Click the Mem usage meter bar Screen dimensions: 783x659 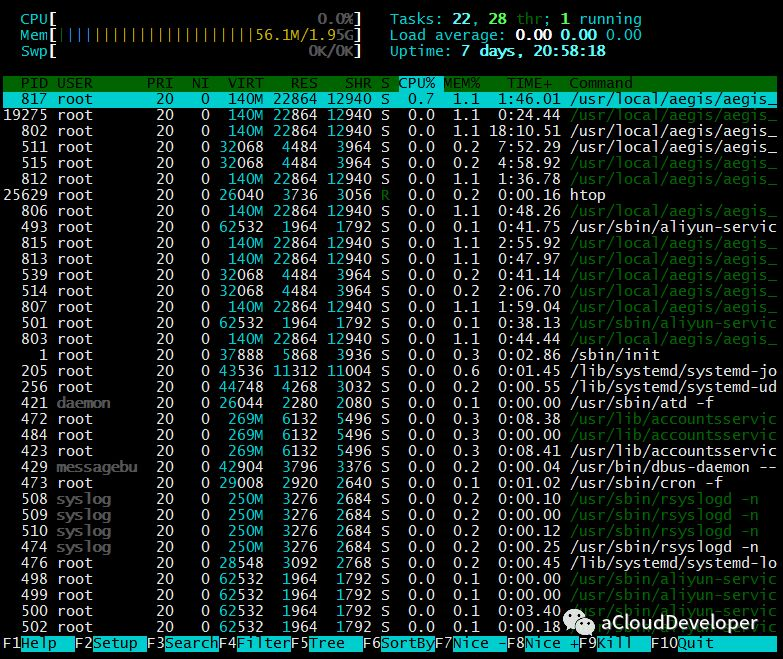(x=190, y=35)
